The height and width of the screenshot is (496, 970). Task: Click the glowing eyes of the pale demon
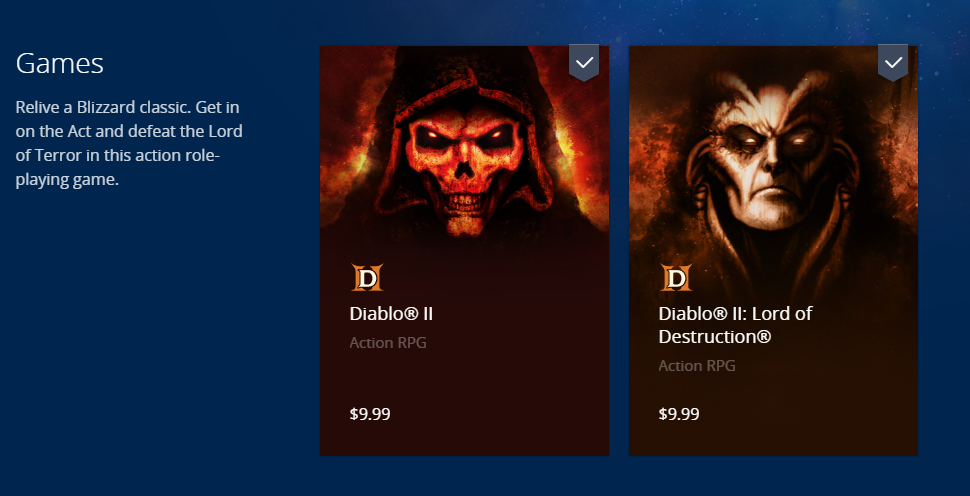coord(773,141)
